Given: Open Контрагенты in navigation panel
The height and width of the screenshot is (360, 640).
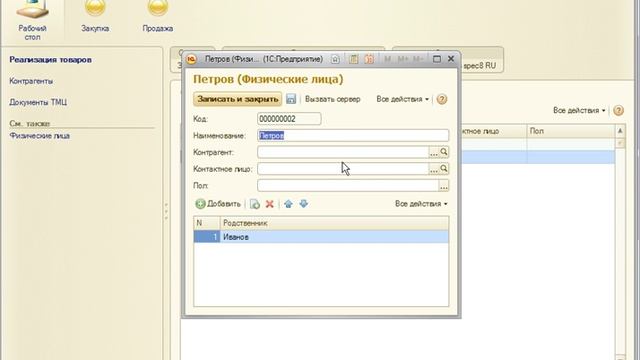Looking at the screenshot, I should pos(31,81).
